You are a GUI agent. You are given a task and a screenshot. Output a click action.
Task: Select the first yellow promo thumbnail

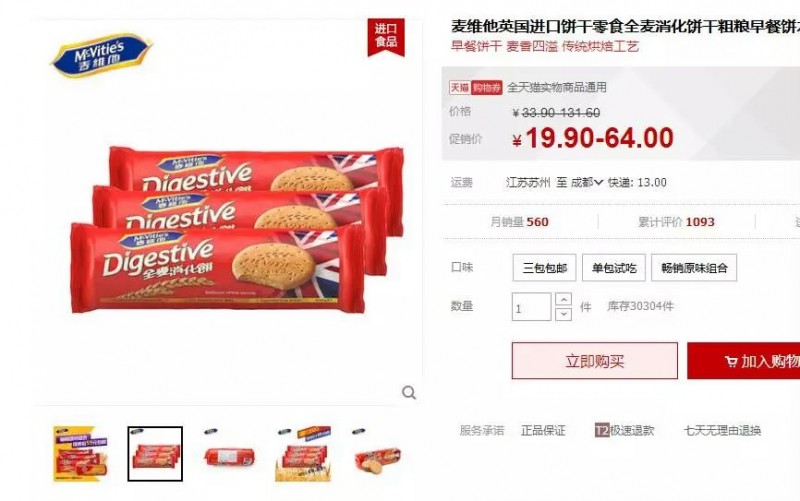pyautogui.click(x=81, y=454)
